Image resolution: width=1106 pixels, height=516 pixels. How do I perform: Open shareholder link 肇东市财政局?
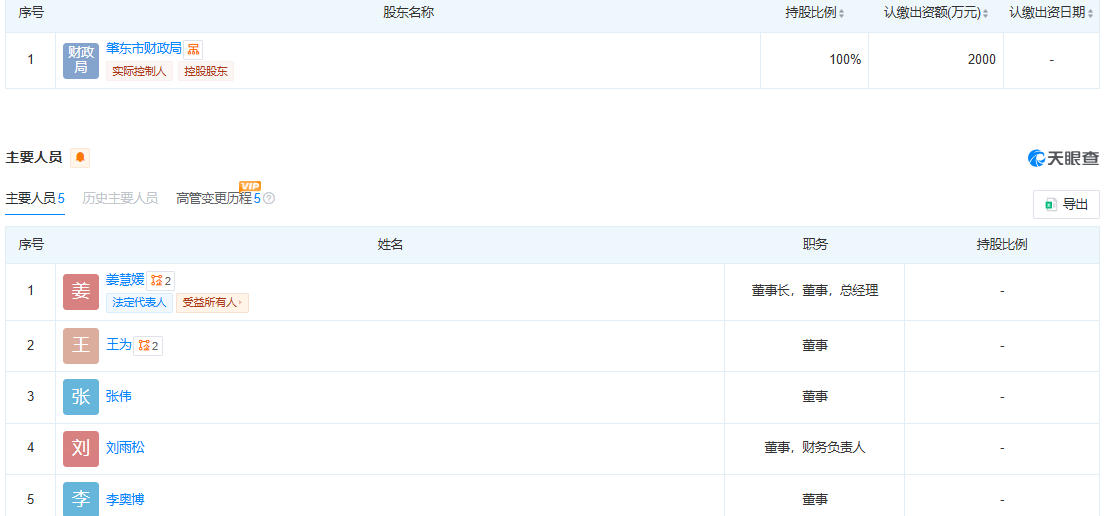pyautogui.click(x=144, y=48)
